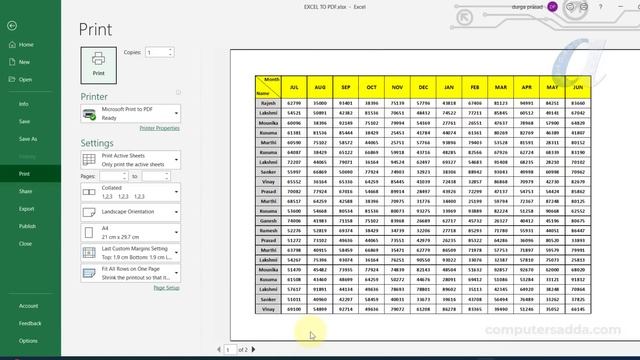Click the smiley feedback icon in title bar
The image size is (640, 360).
570,7
